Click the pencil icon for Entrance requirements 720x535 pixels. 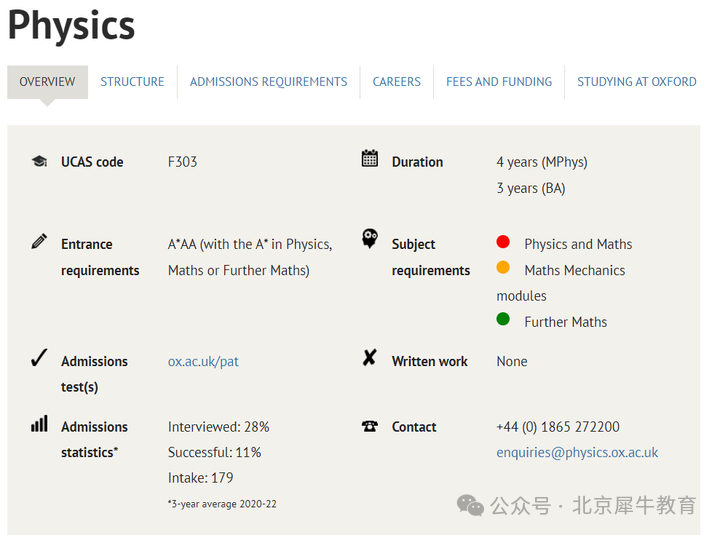tap(39, 241)
